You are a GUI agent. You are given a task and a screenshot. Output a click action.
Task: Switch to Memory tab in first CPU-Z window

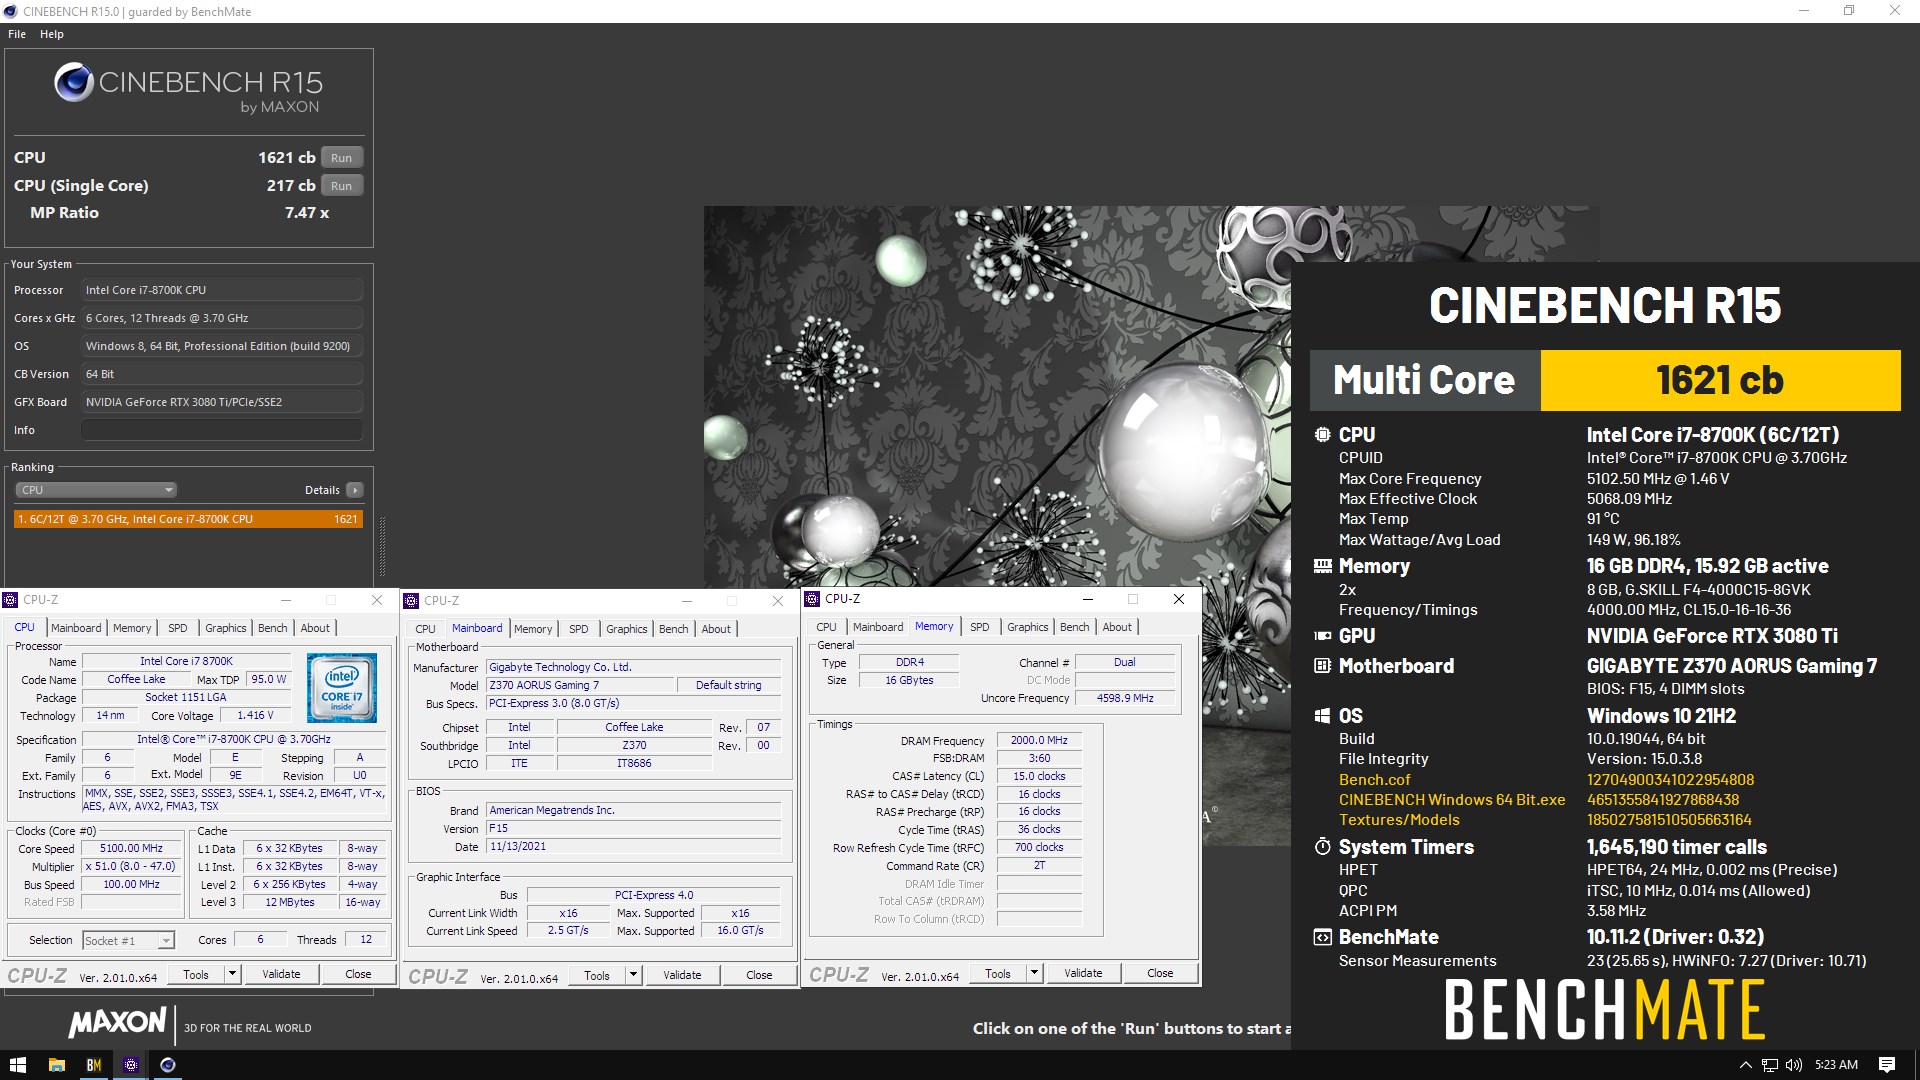[132, 628]
